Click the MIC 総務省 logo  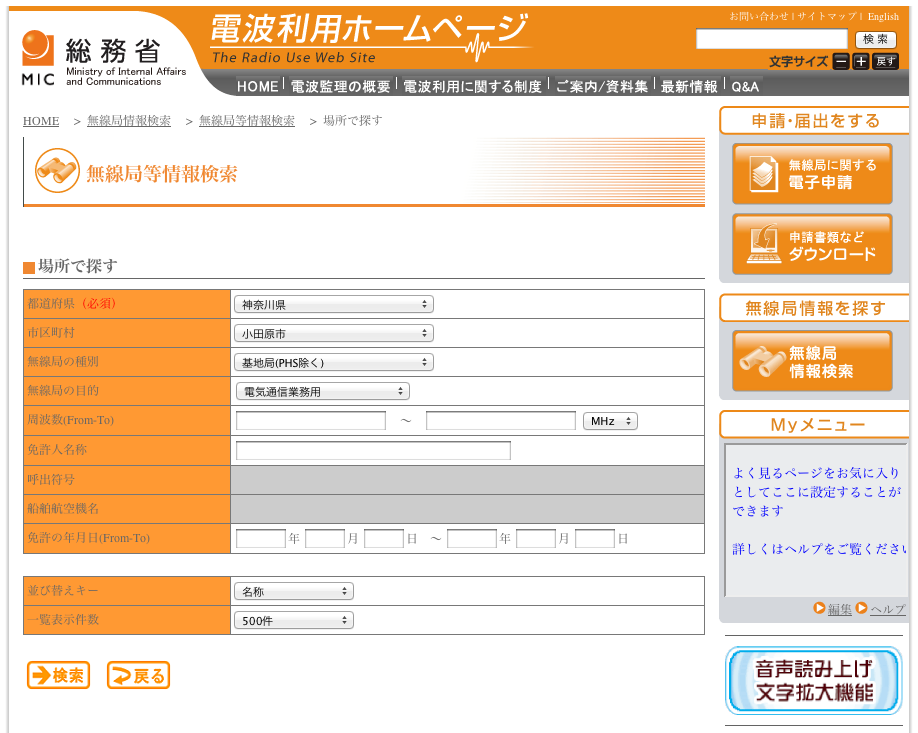pyautogui.click(x=104, y=59)
